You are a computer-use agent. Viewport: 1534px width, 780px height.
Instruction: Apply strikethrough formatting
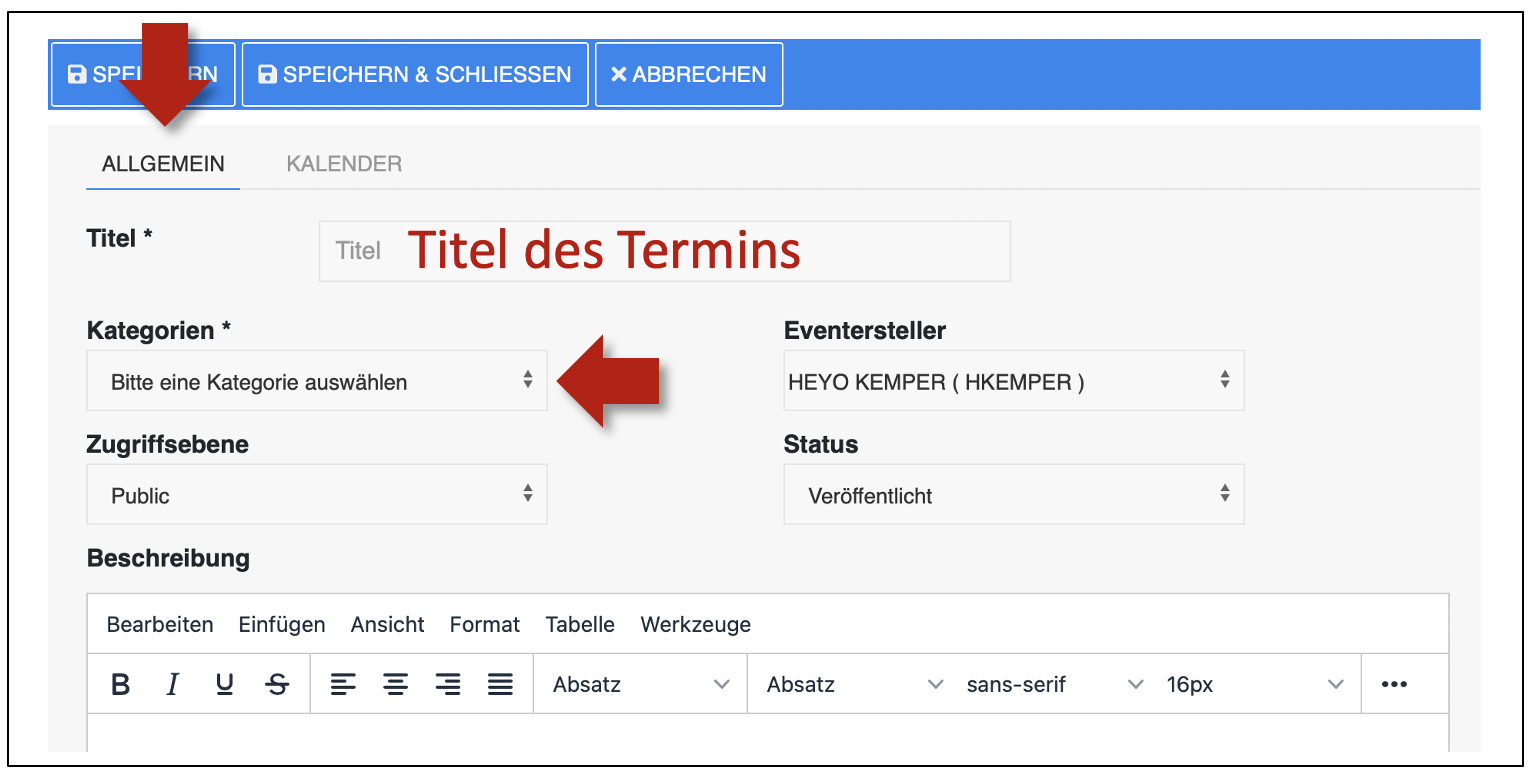point(278,685)
